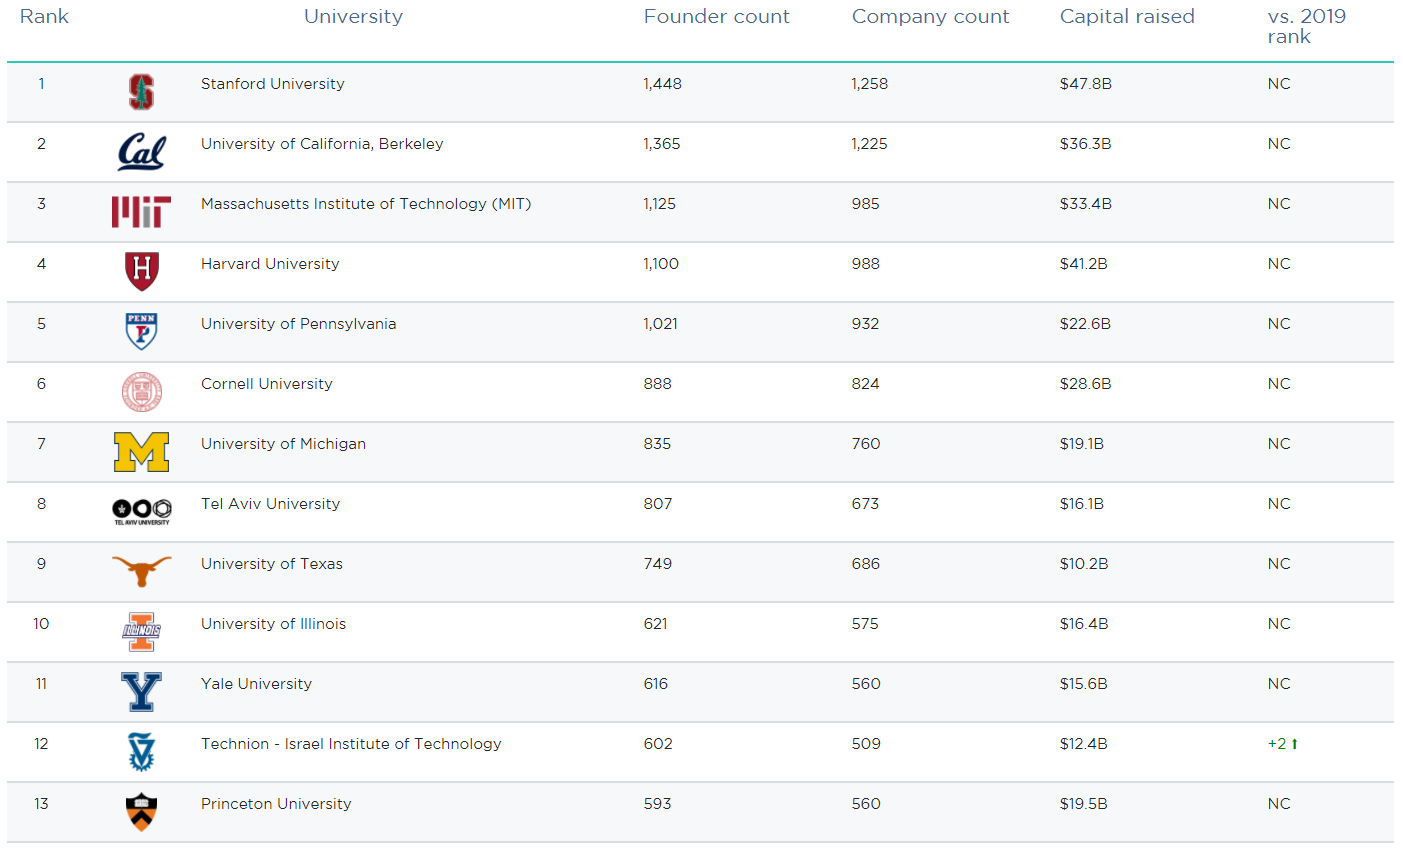Click the Cal Berkeley logo
Viewport: 1403px width, 849px height.
coord(141,152)
